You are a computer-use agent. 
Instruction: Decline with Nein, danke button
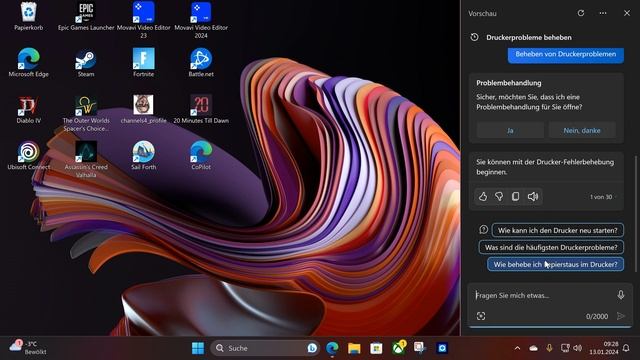coord(582,131)
